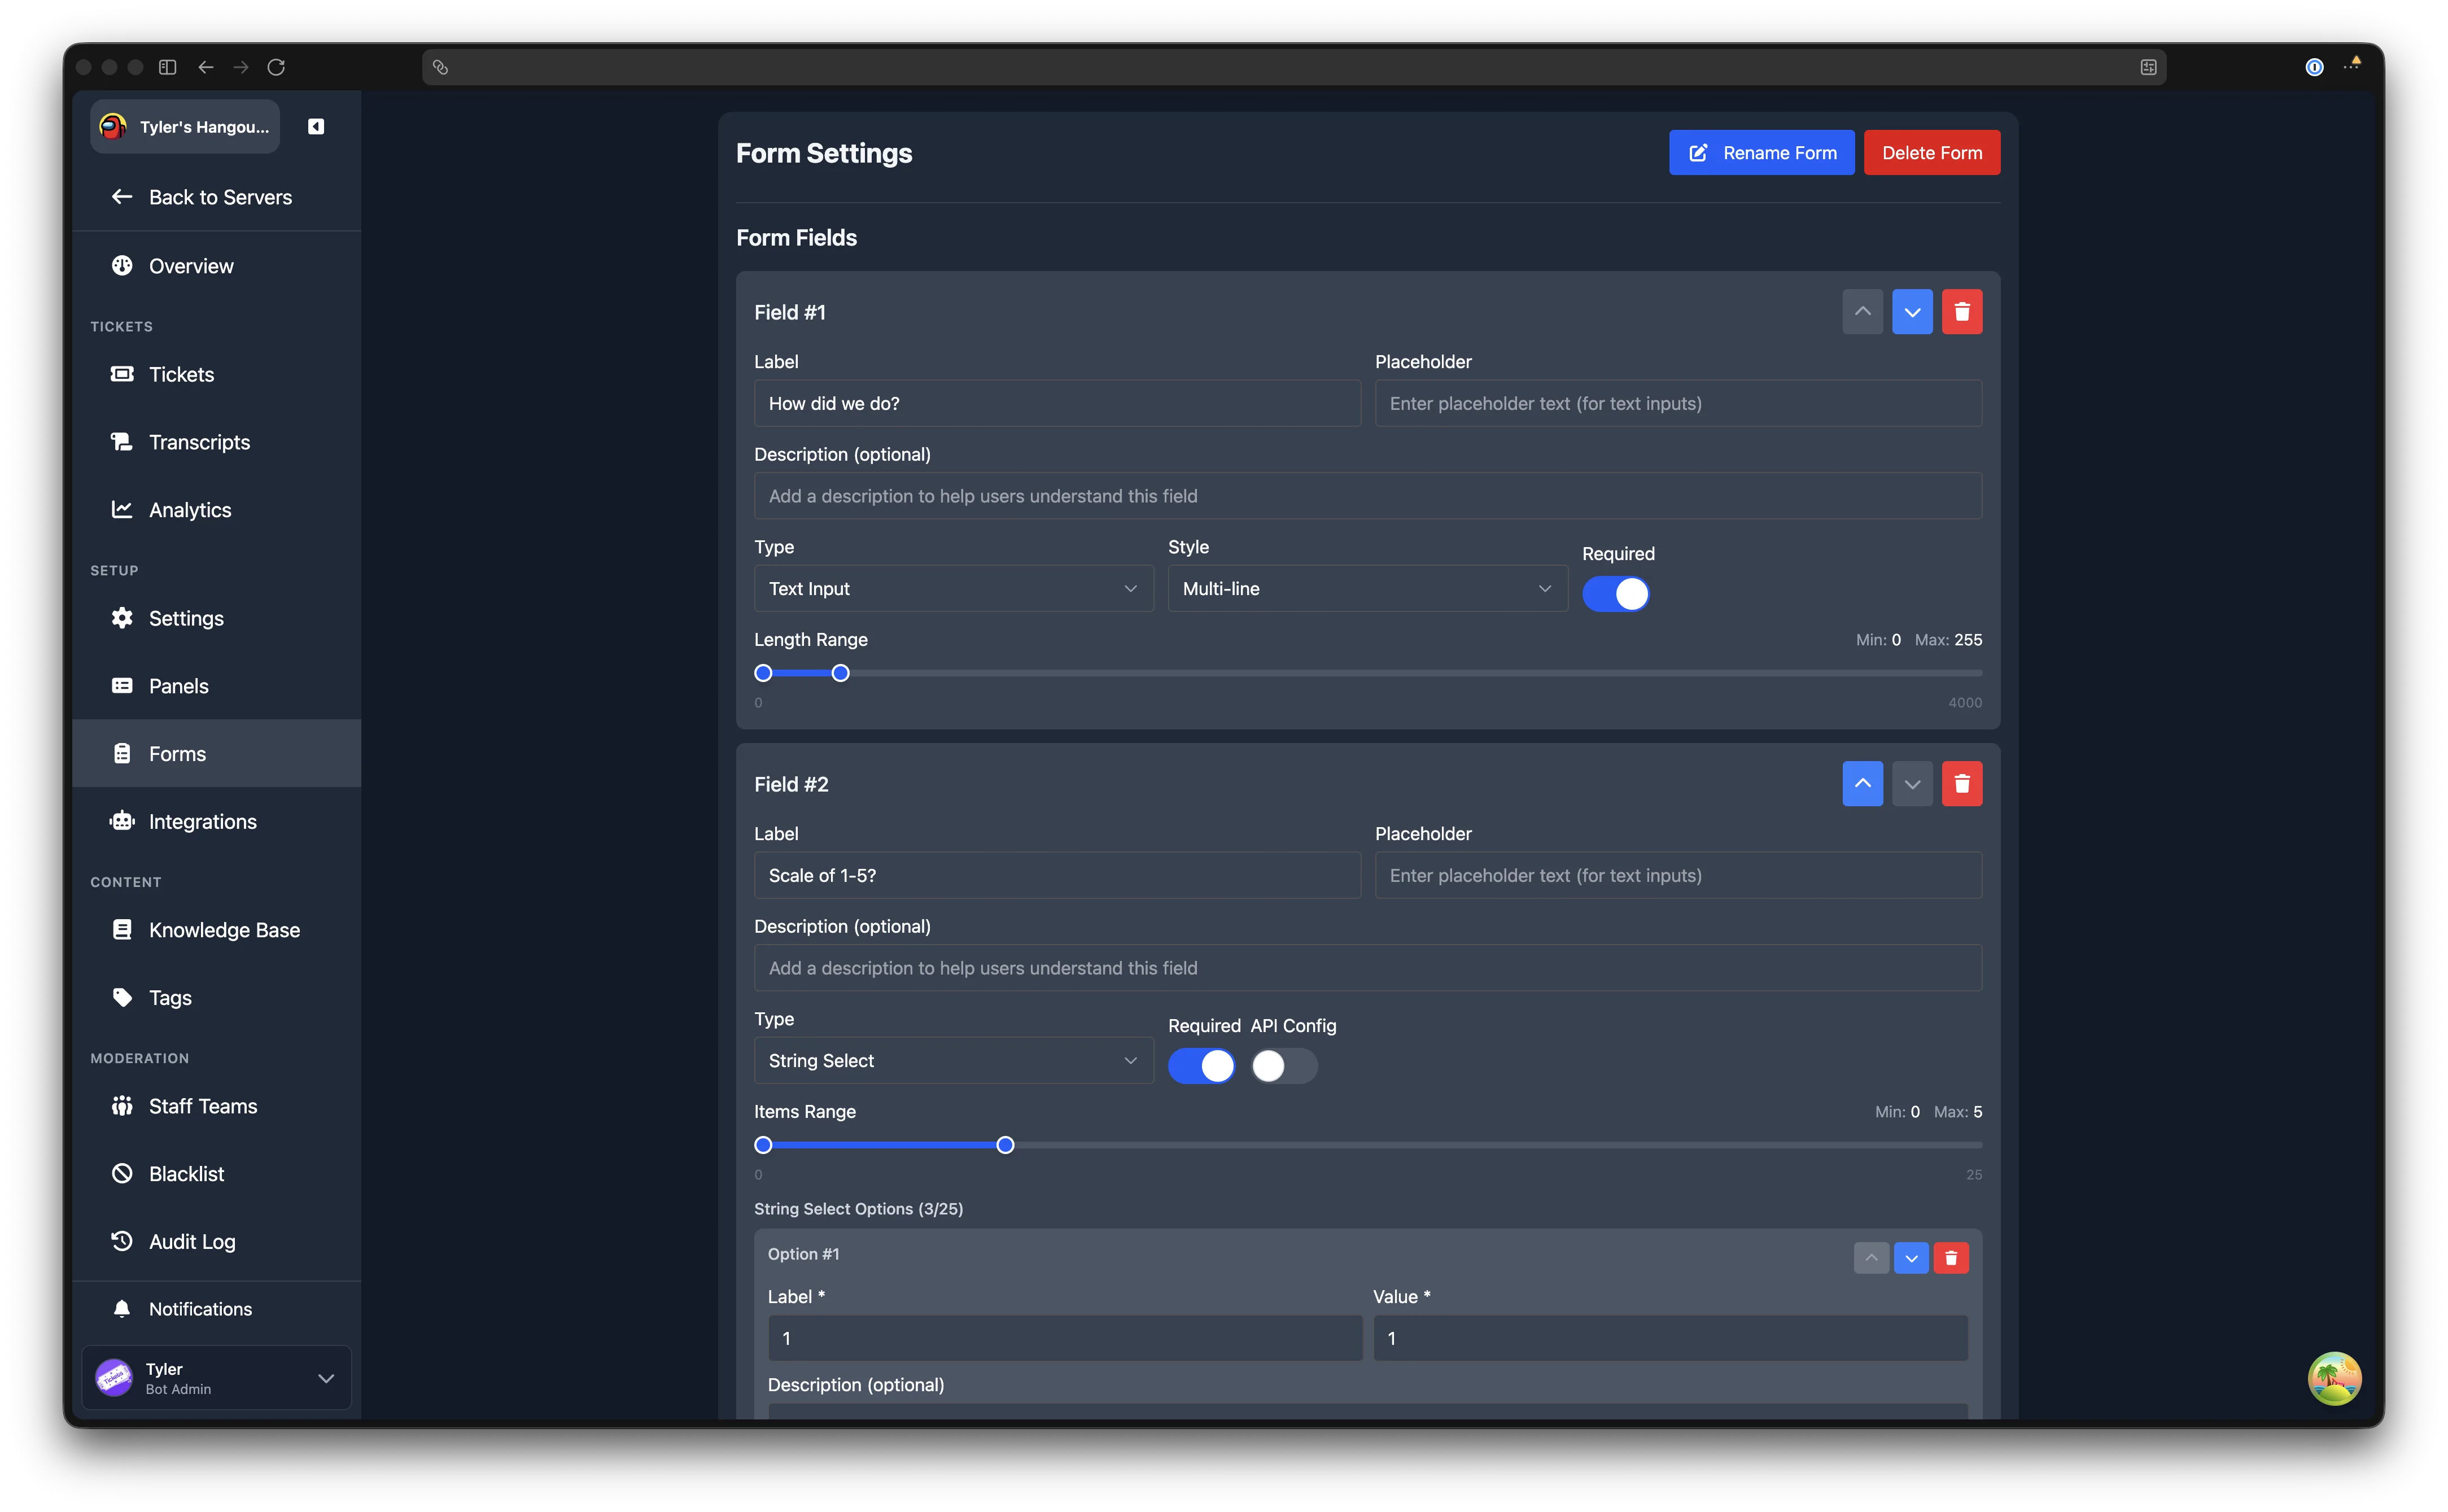Click the Items Range max slider handle

(1005, 1146)
